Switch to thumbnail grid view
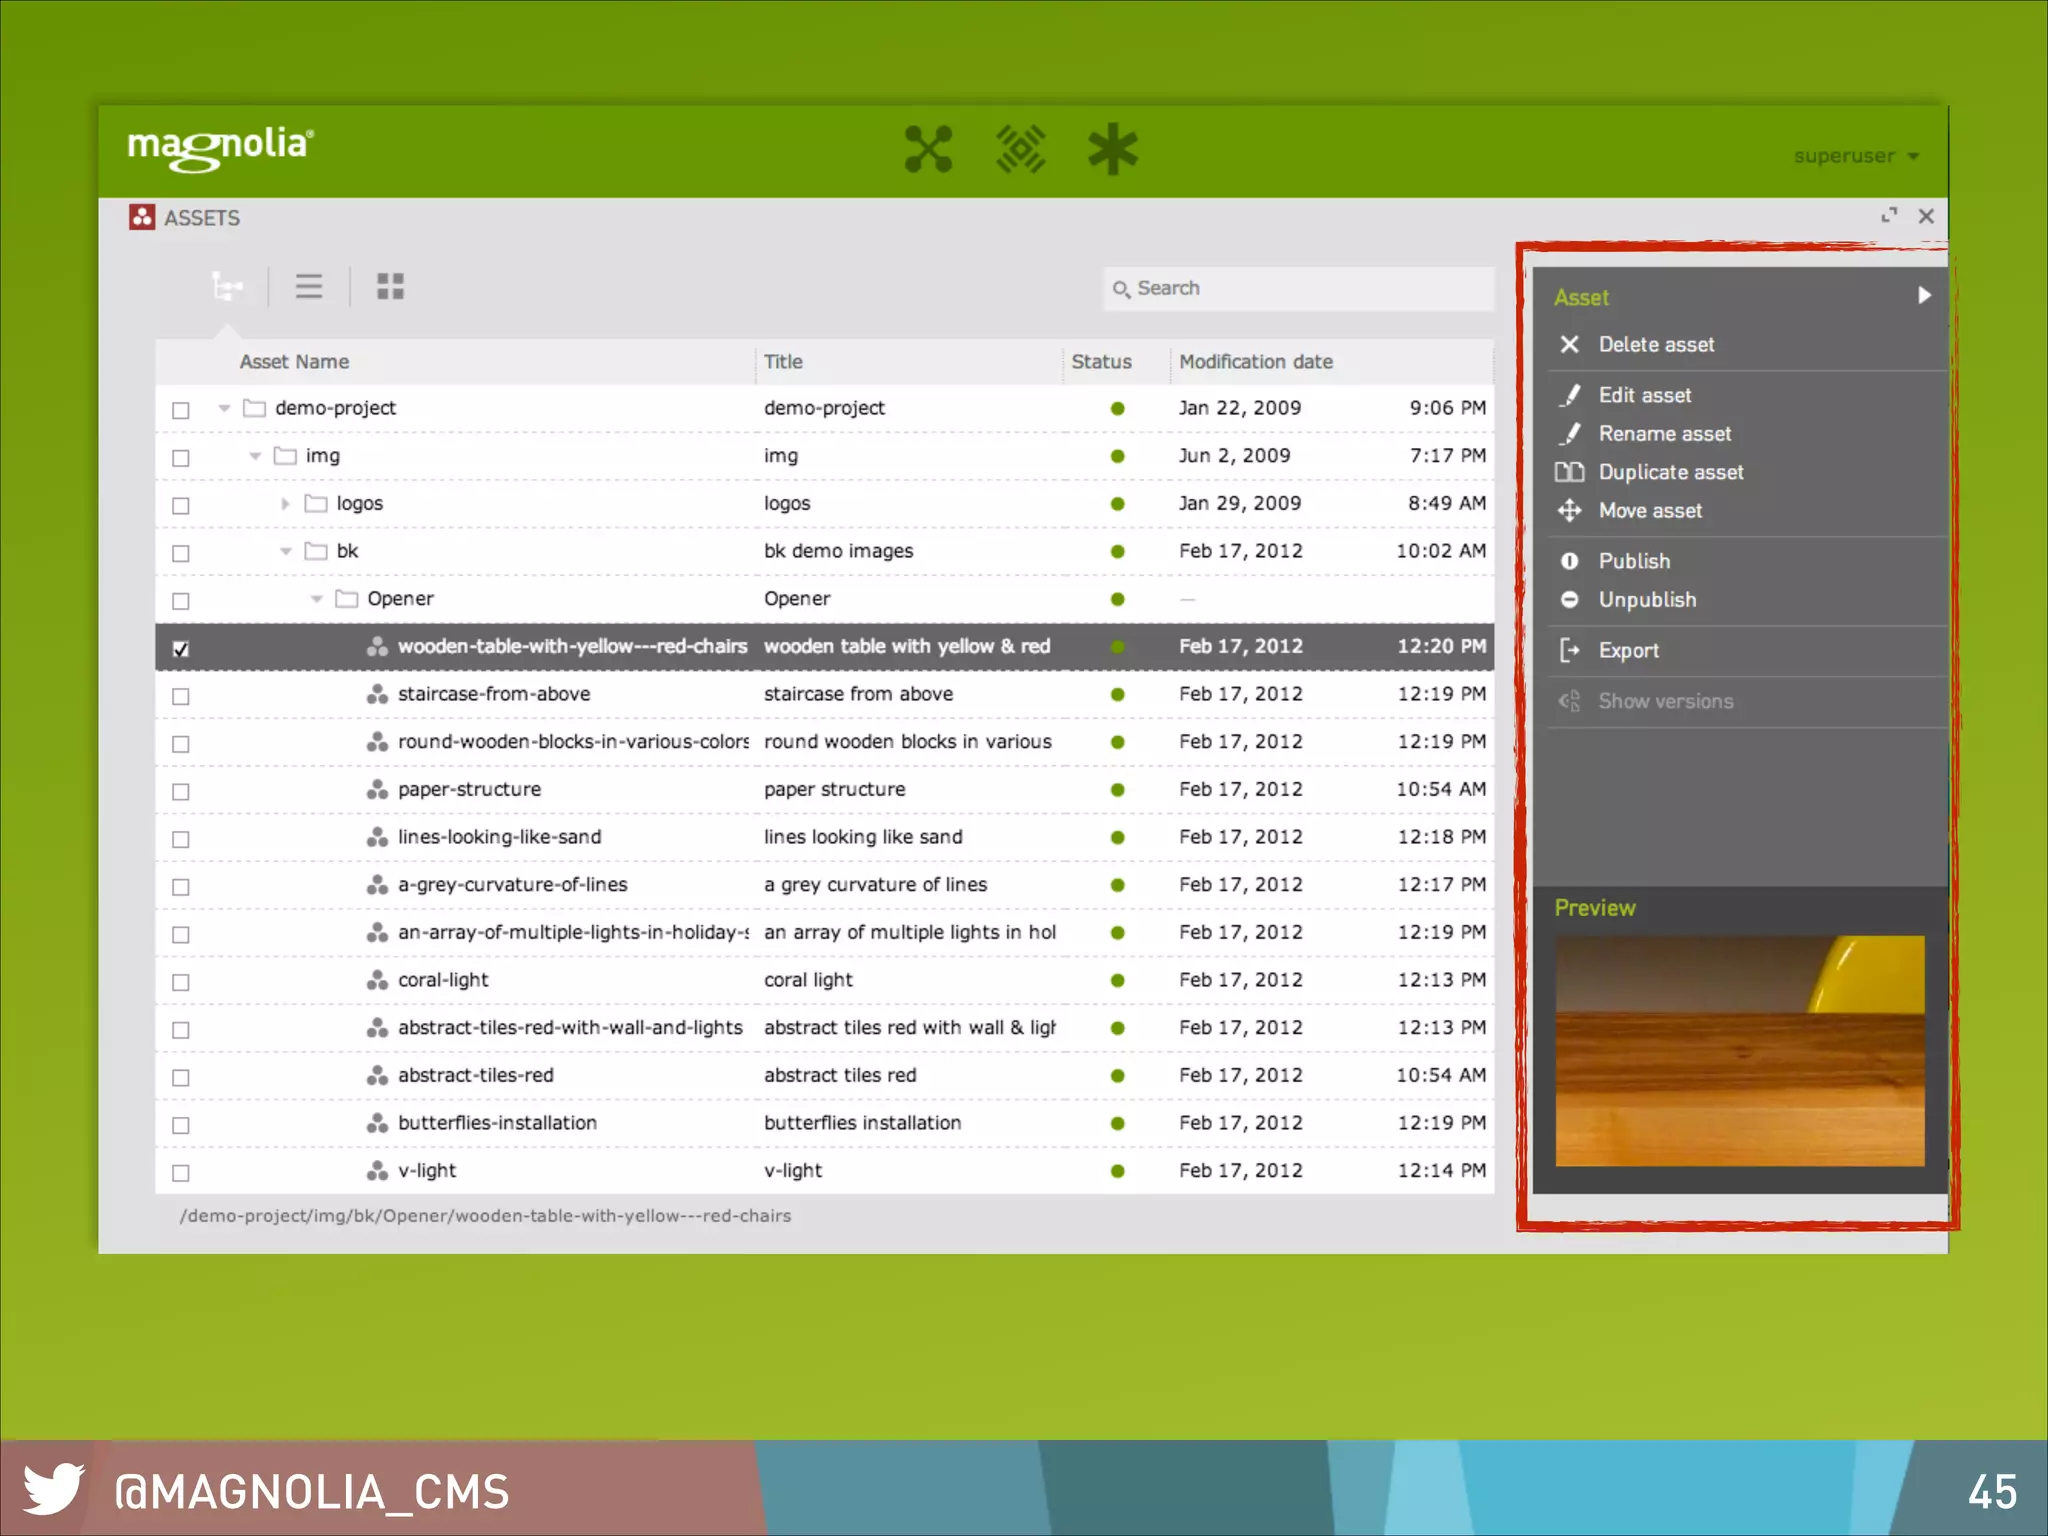Viewport: 2048px width, 1536px height. 390,287
